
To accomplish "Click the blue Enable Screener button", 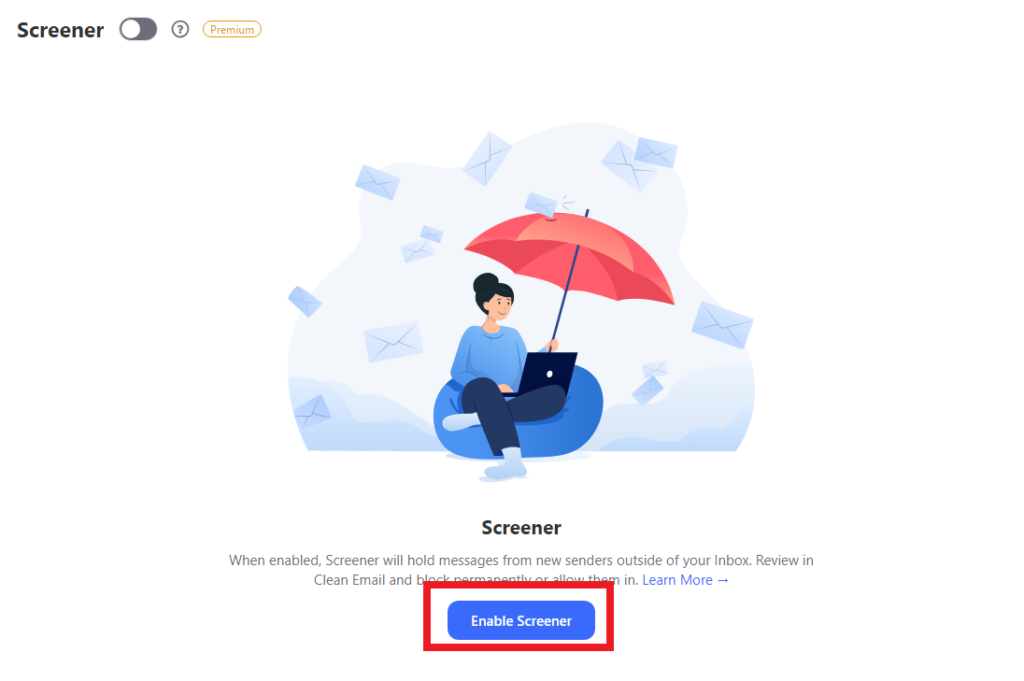I will [x=520, y=620].
